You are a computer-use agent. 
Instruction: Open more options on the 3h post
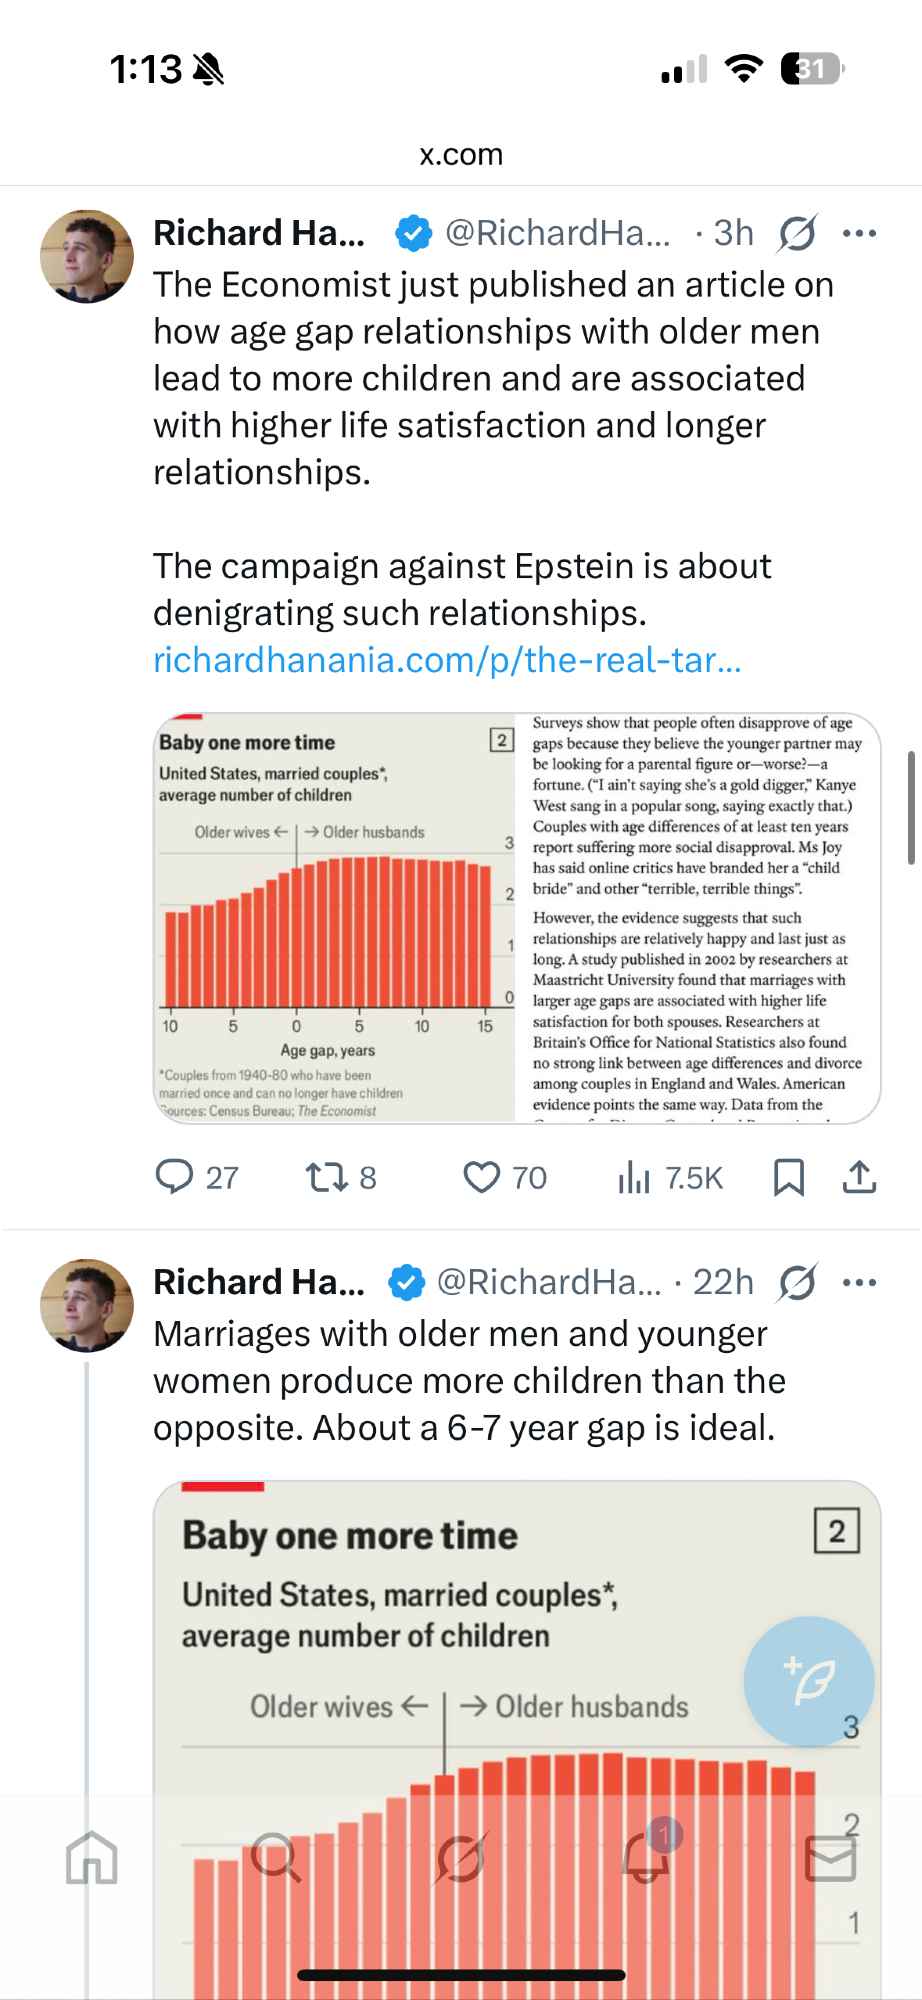click(859, 233)
